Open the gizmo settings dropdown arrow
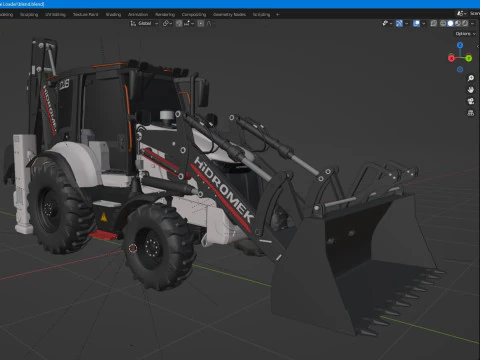The image size is (480, 360). coord(407,23)
